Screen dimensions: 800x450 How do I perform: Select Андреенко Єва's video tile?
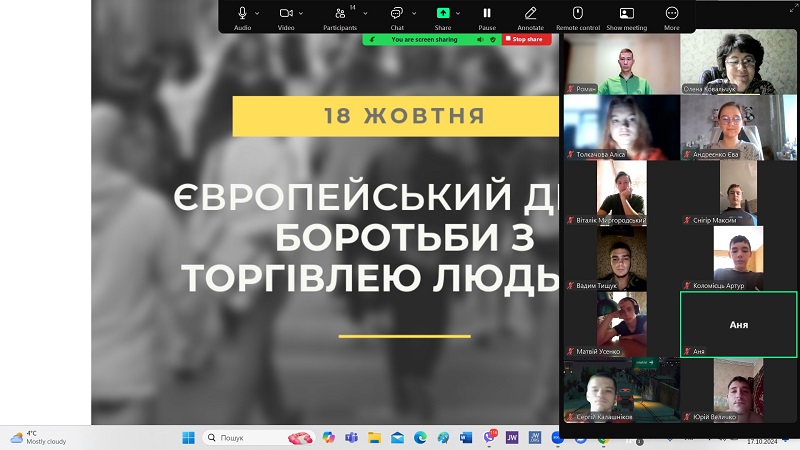pyautogui.click(x=738, y=128)
